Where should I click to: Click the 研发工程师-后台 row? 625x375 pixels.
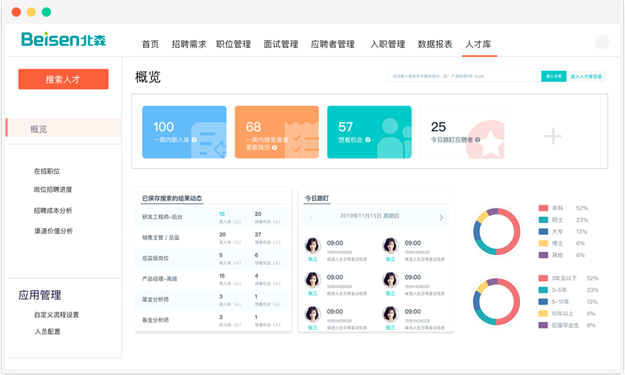coord(213,218)
